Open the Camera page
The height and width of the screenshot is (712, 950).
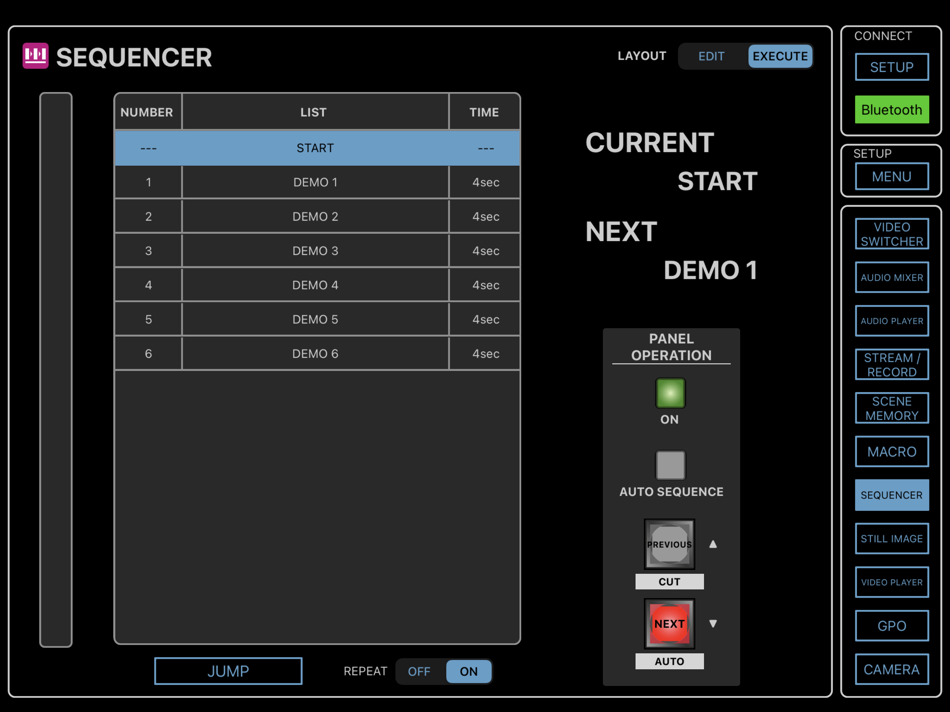click(x=891, y=670)
